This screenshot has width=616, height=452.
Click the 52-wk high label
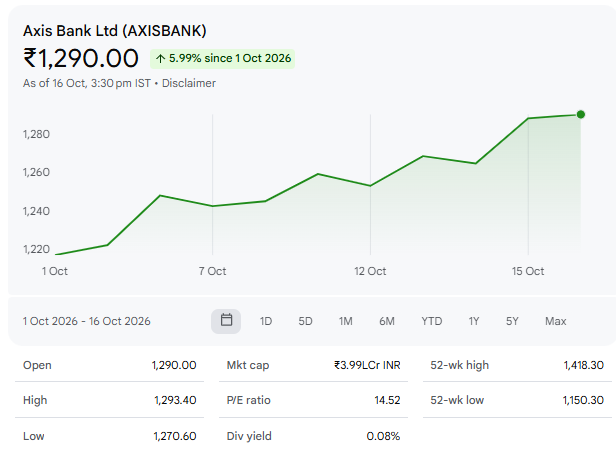(460, 365)
